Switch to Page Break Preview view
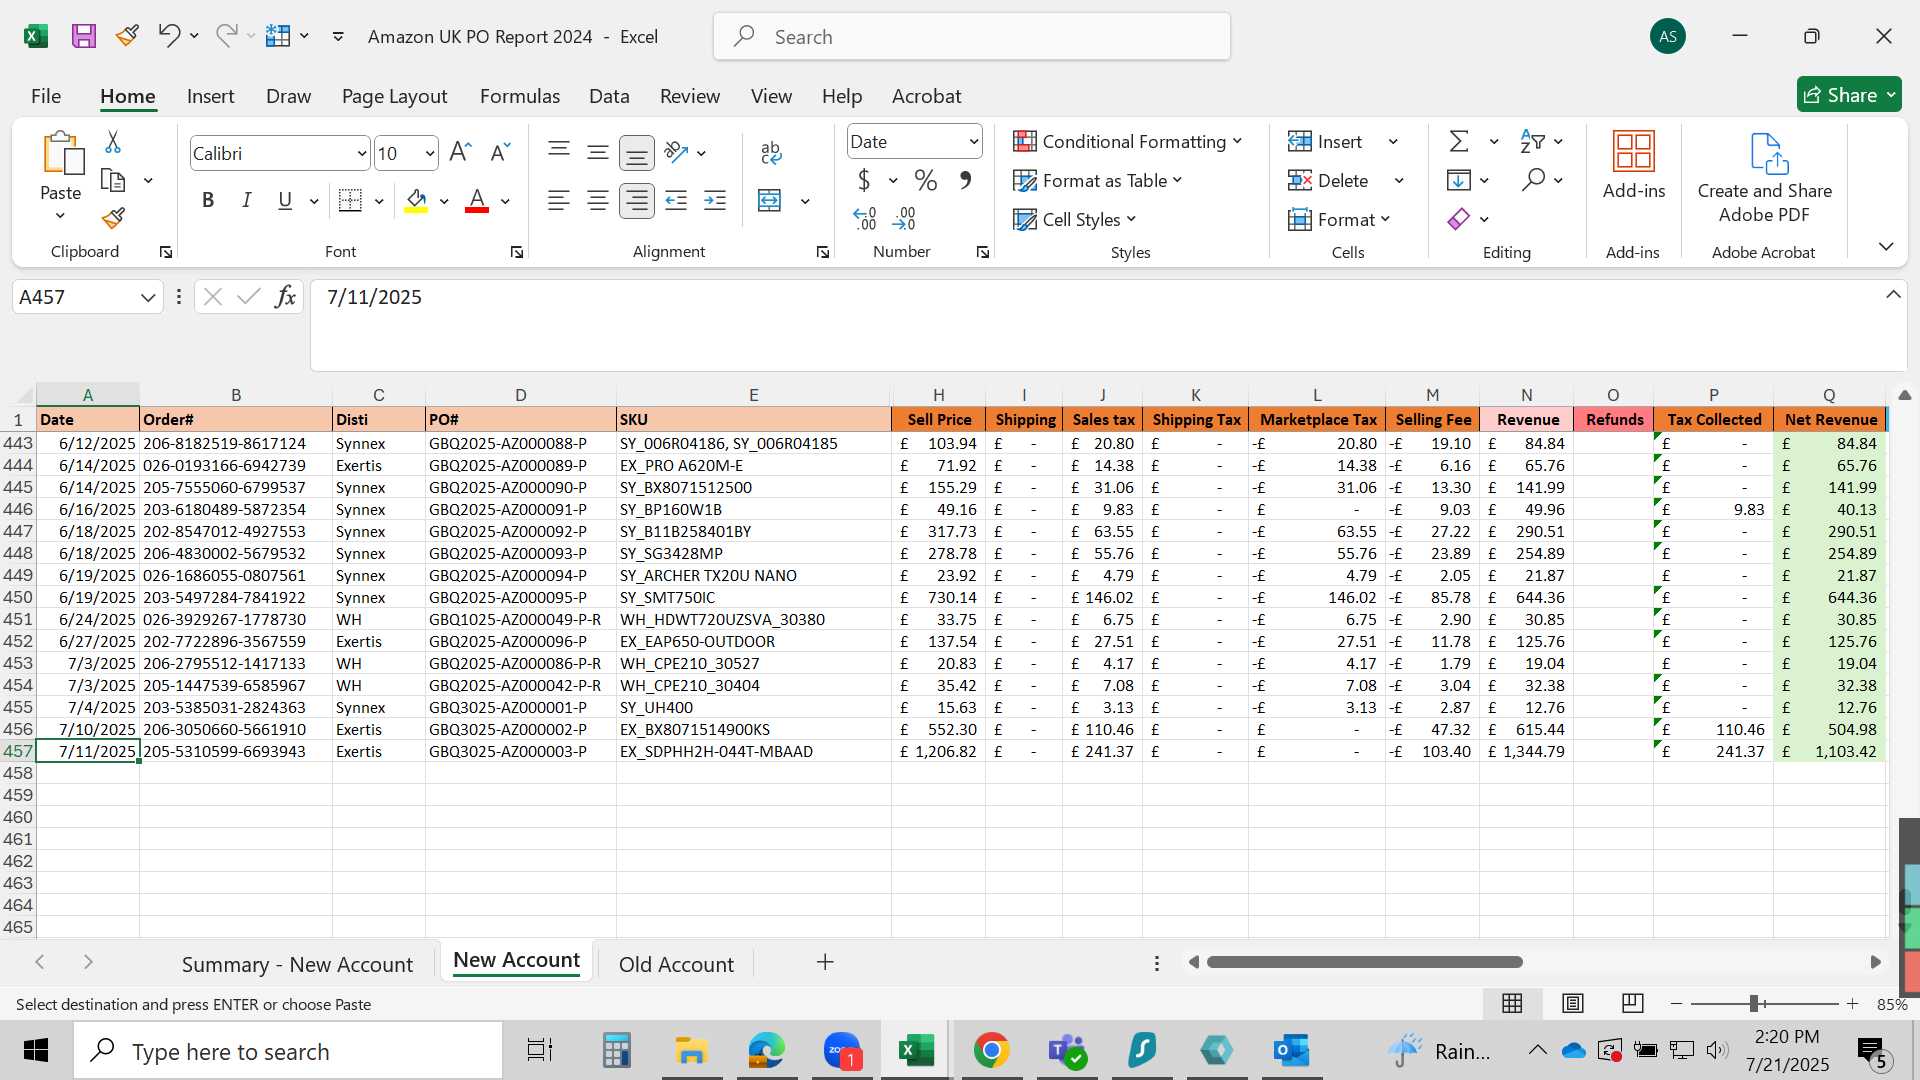The width and height of the screenshot is (1920, 1080). click(1633, 1003)
